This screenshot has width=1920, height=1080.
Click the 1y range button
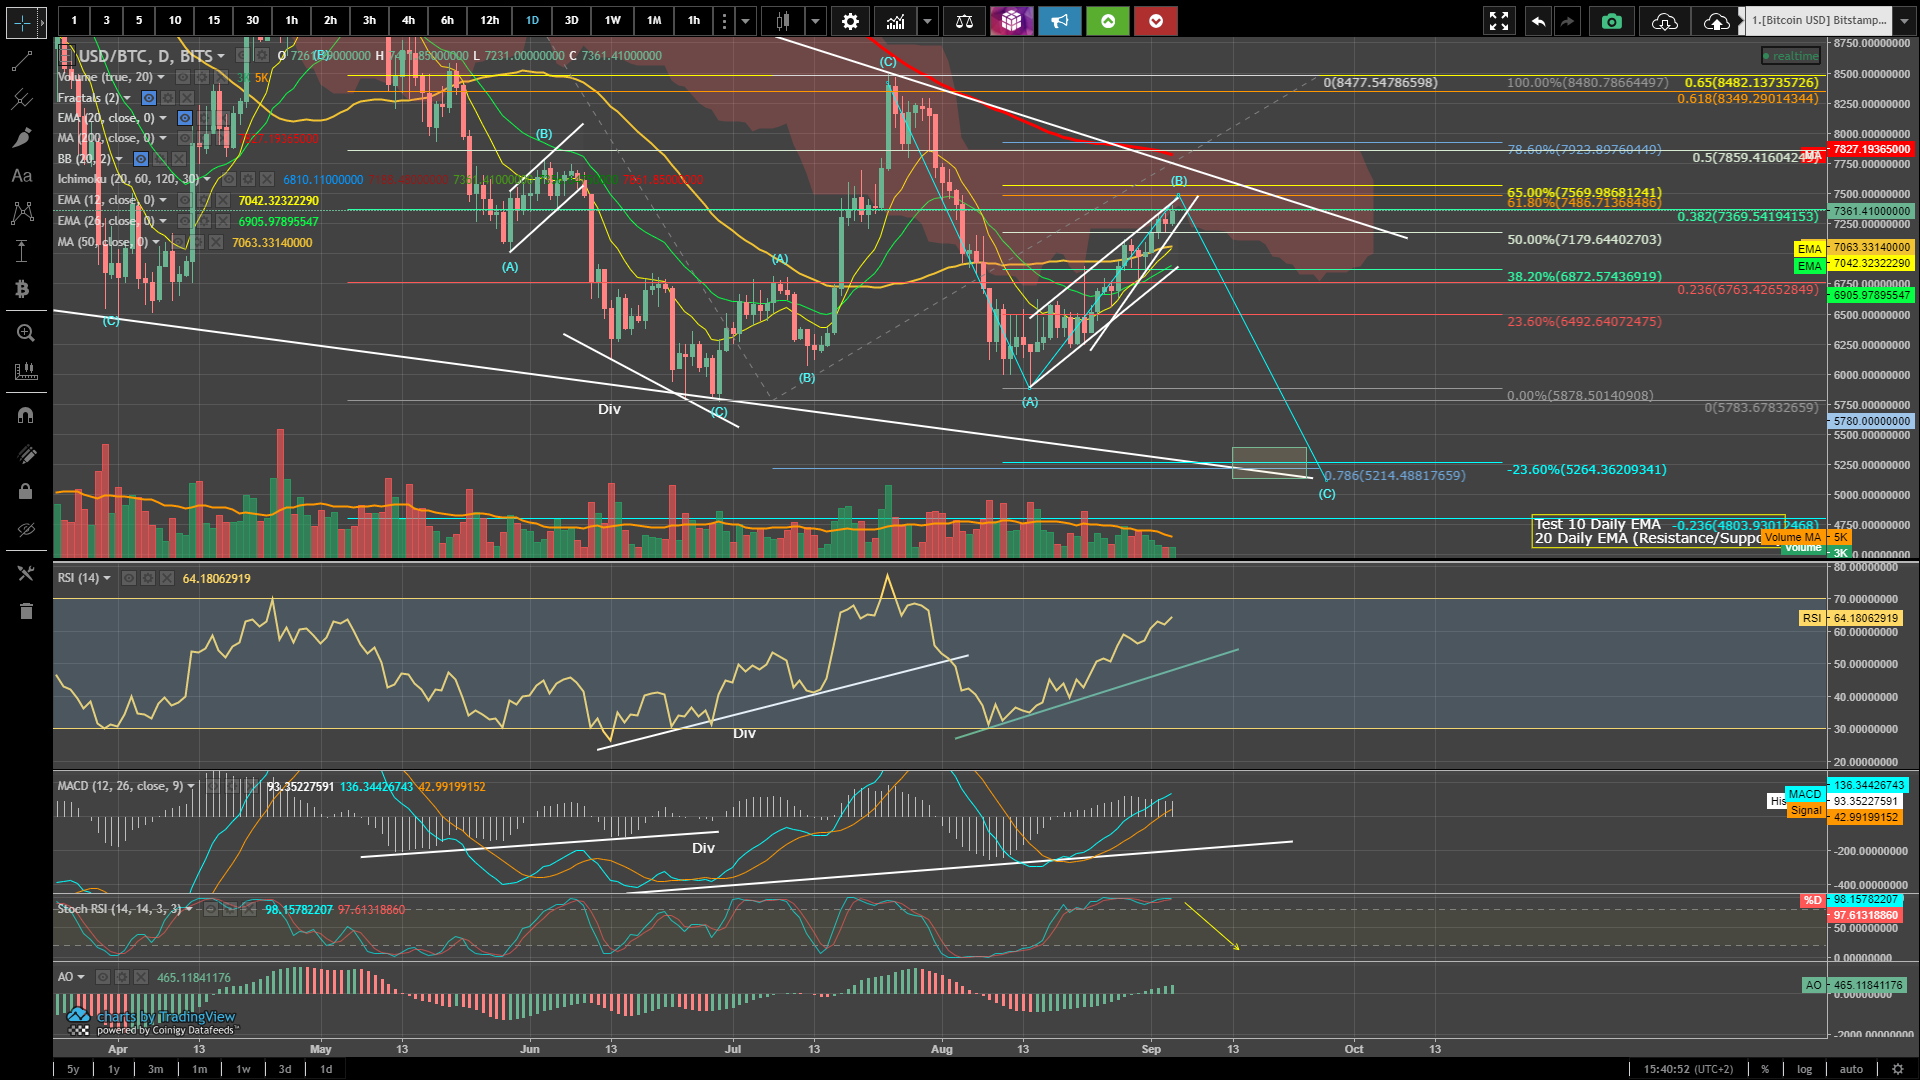click(x=114, y=1069)
